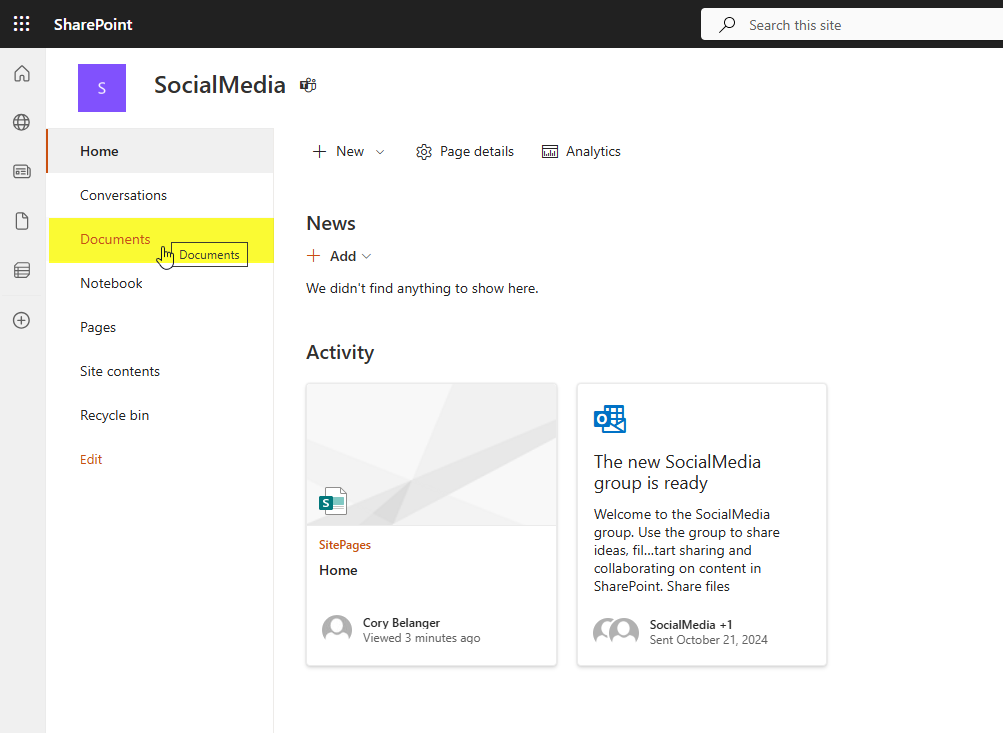Viewport: 1003px width, 733px height.
Task: Click the SocialMedia +1 avatars
Action: (616, 631)
